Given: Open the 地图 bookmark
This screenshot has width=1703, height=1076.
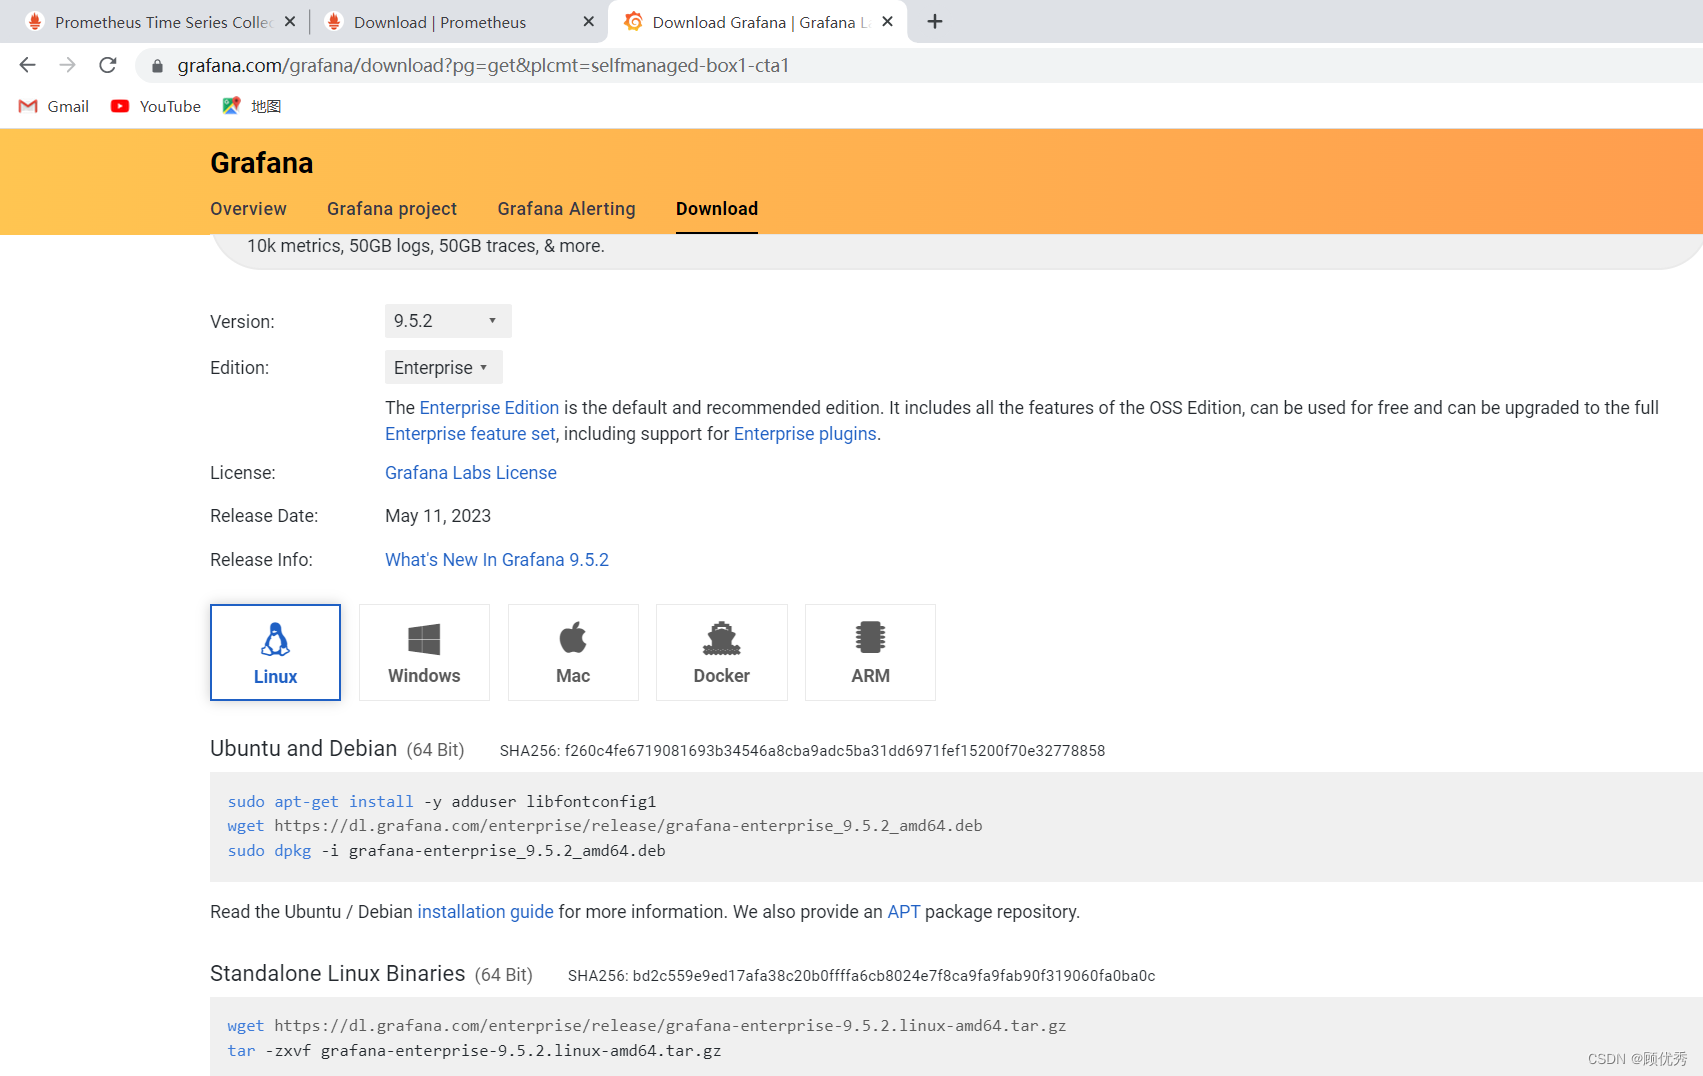Looking at the screenshot, I should click(252, 106).
